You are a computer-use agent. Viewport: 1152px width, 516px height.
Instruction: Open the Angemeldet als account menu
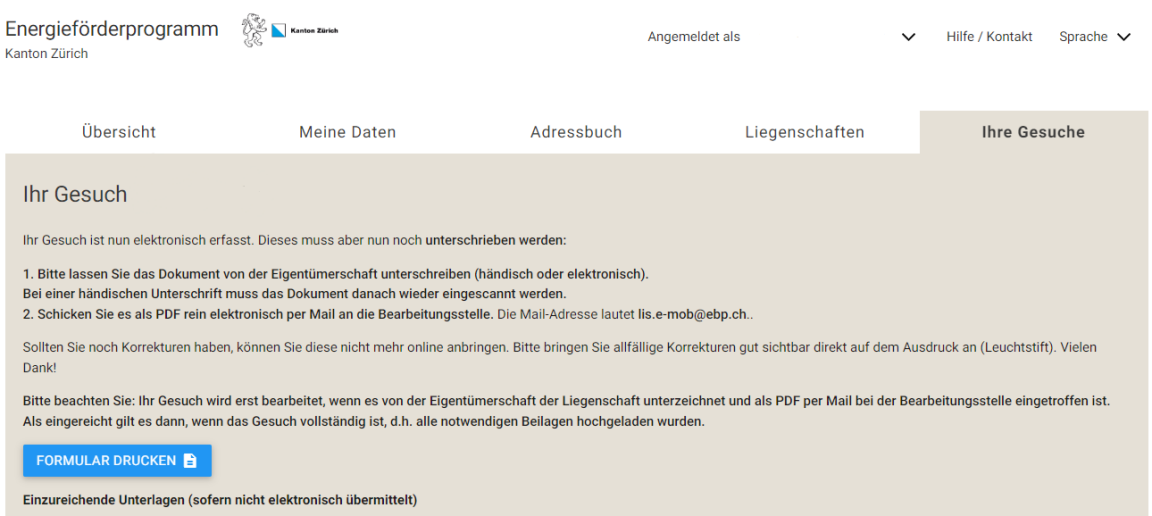694,37
